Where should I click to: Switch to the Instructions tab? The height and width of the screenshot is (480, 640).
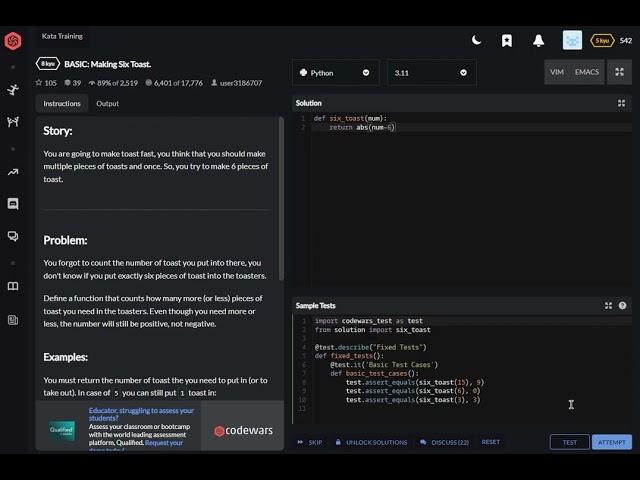point(62,104)
